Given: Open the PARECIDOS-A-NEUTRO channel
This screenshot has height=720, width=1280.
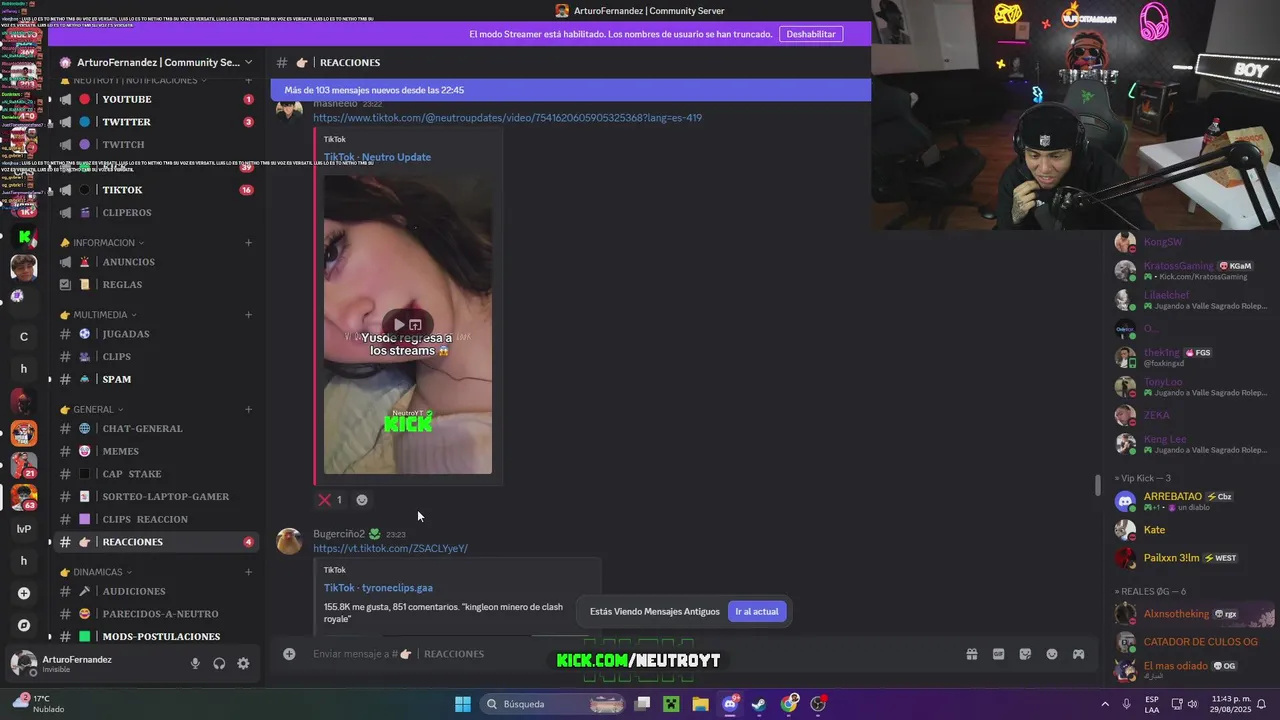Looking at the screenshot, I should (156, 614).
